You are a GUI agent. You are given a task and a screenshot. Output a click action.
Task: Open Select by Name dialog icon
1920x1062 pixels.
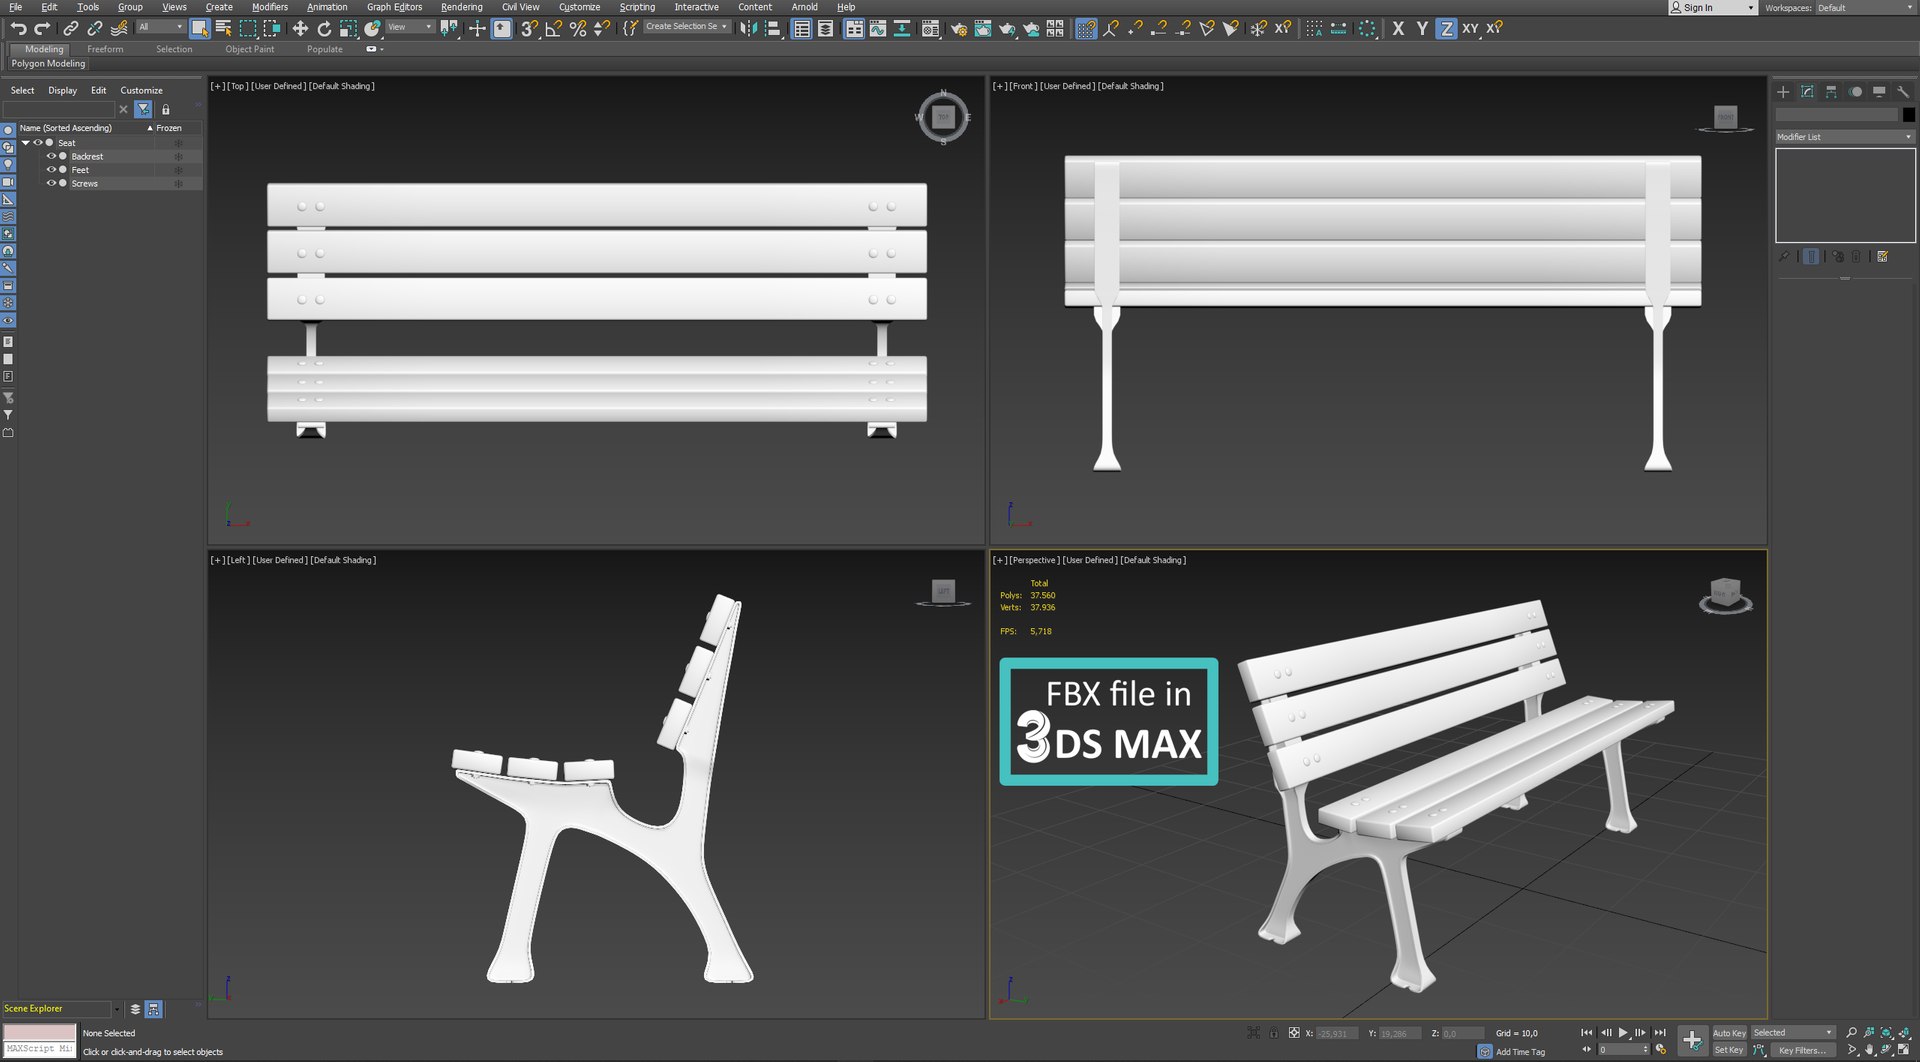[223, 29]
